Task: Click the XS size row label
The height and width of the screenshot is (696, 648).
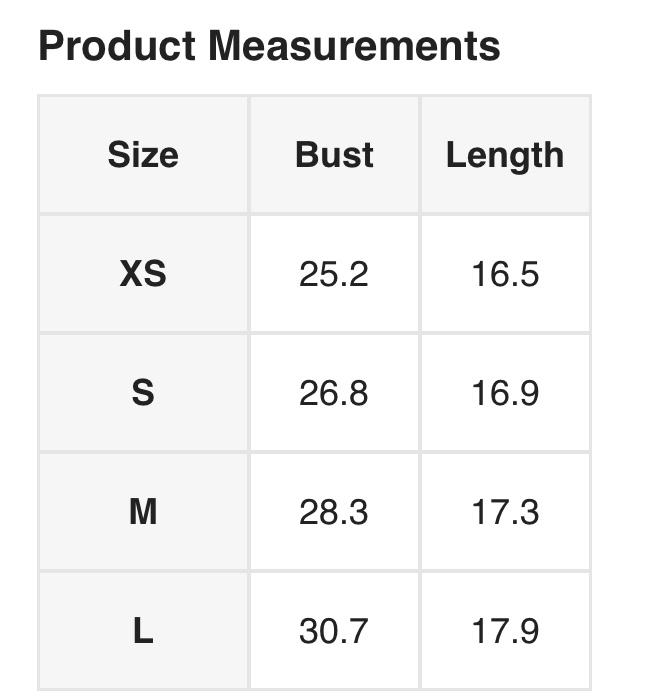Action: coord(143,274)
